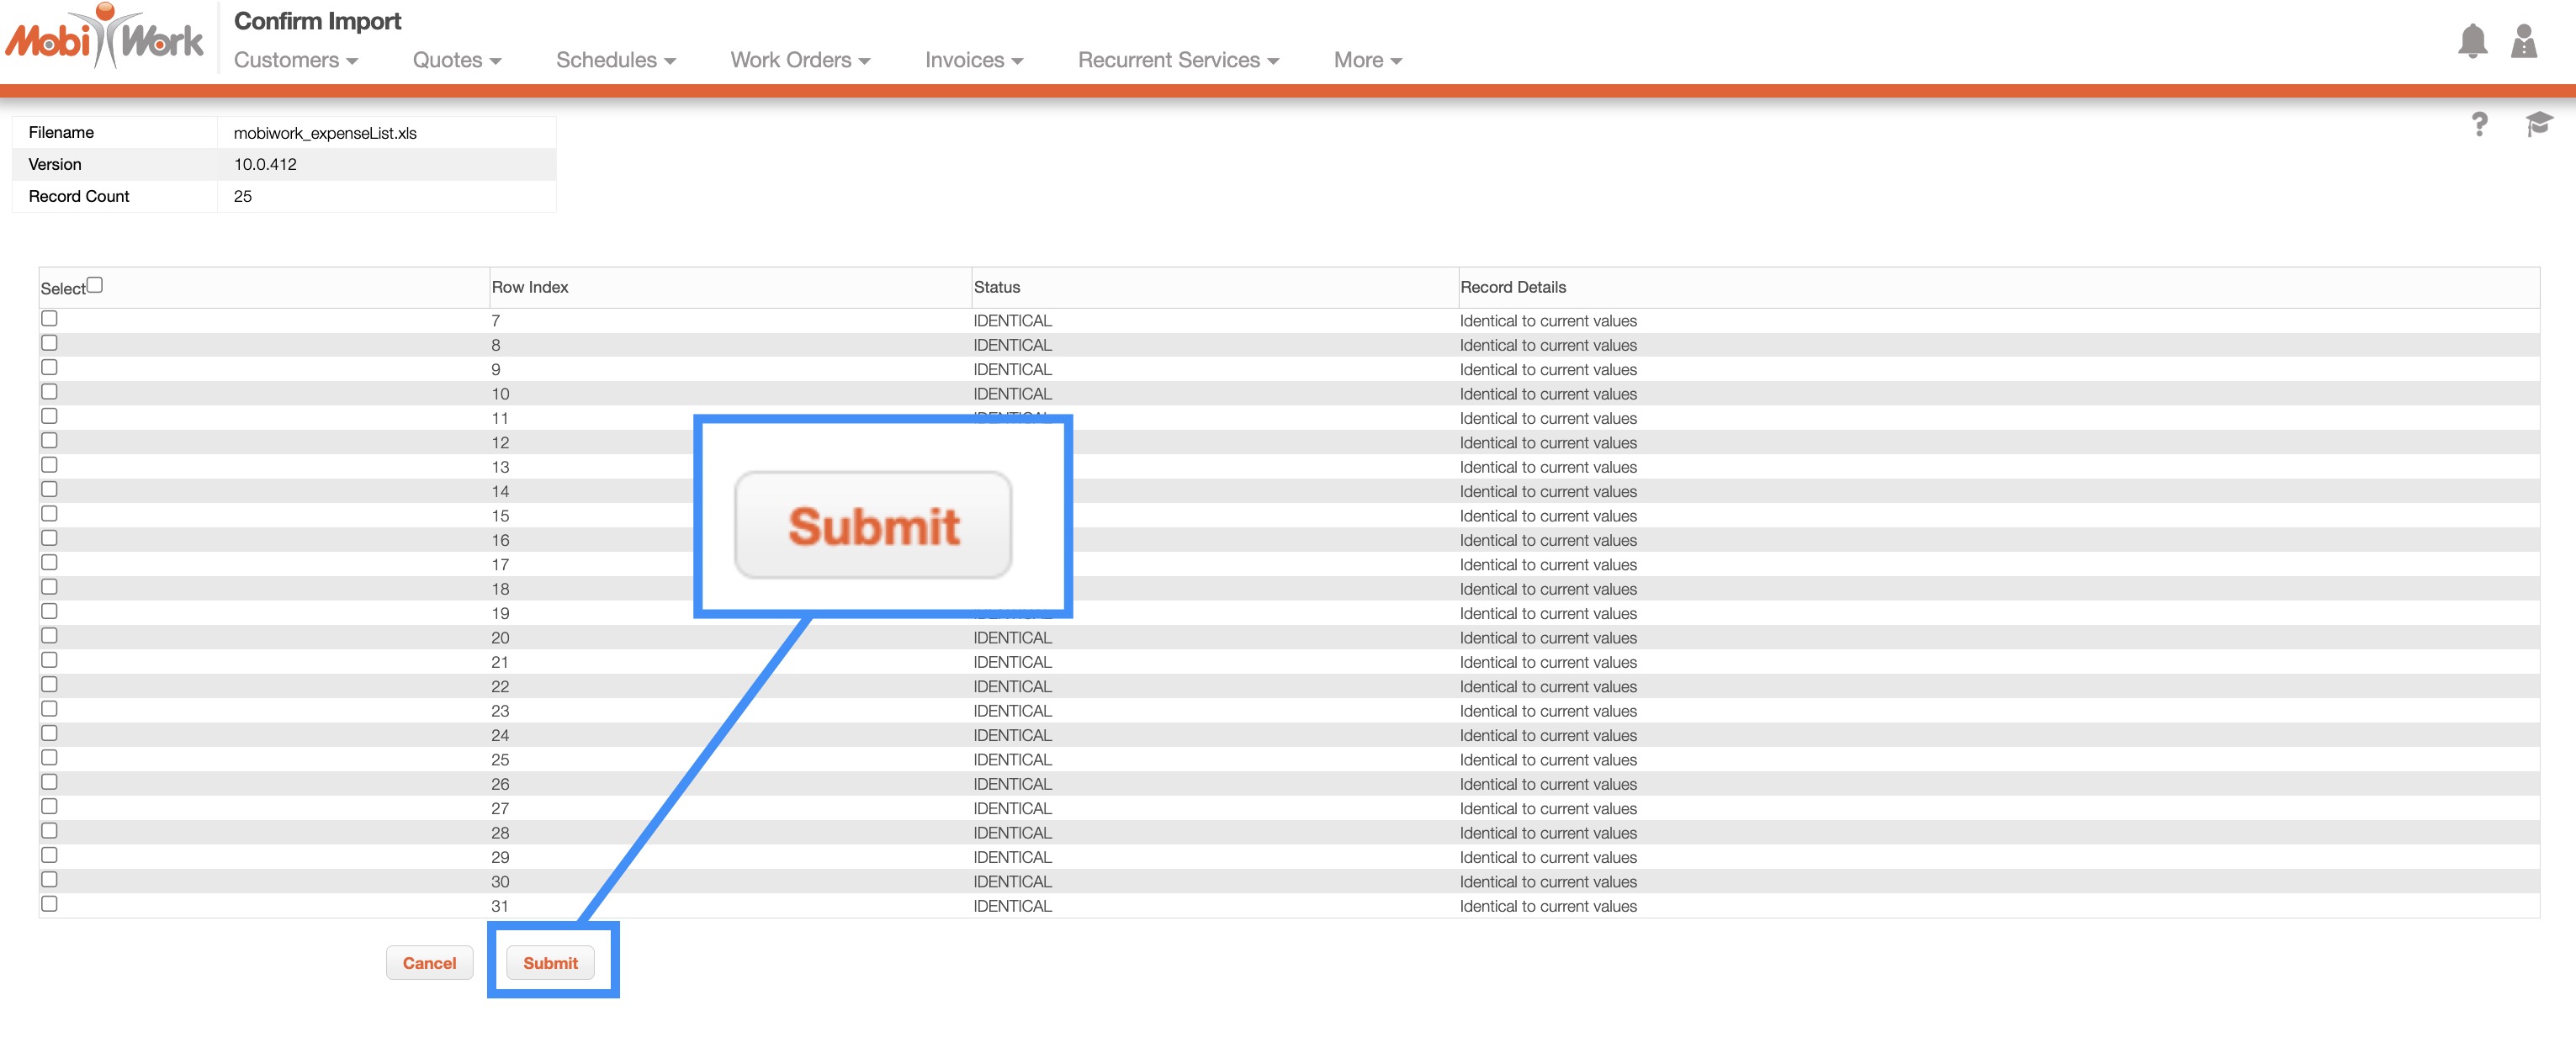Expand the Customers dropdown menu
The height and width of the screenshot is (1048, 2576).
point(296,60)
